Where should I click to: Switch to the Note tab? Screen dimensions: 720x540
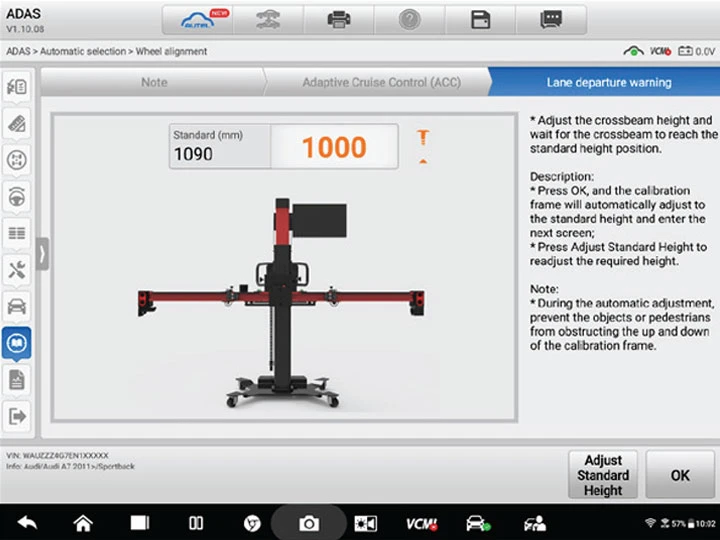pyautogui.click(x=154, y=82)
